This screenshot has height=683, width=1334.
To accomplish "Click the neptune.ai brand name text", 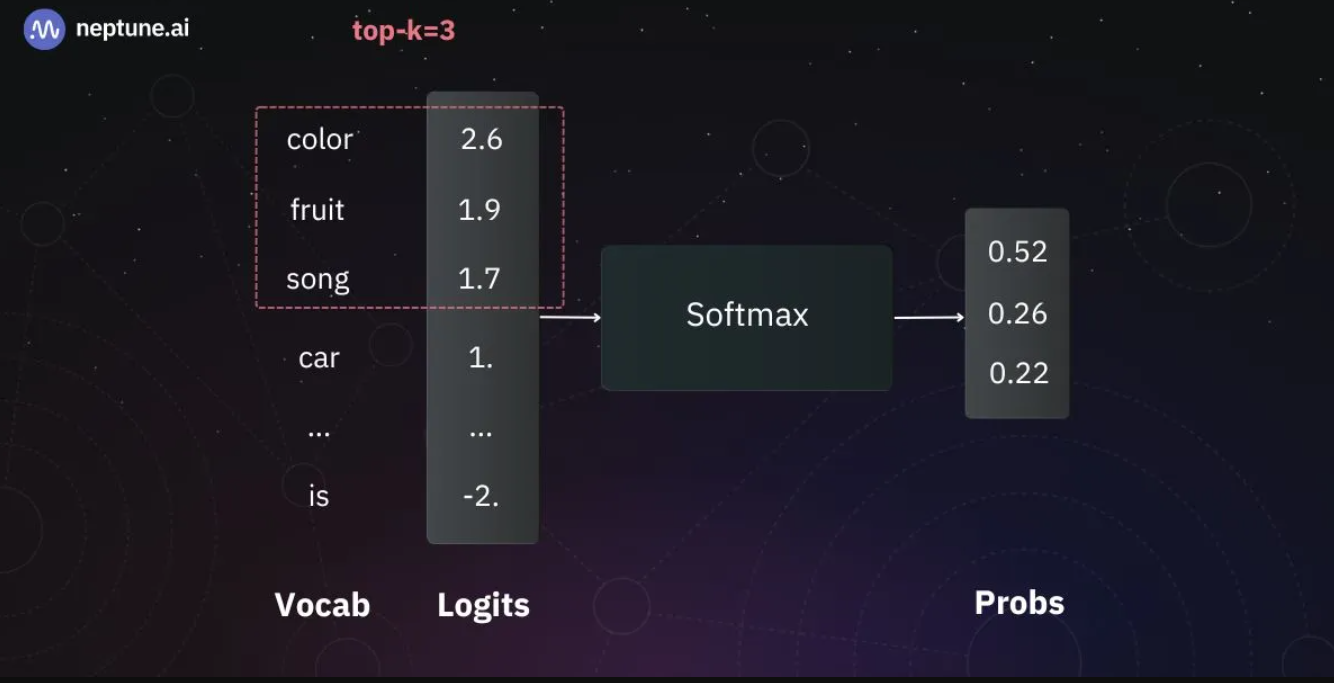I will point(132,29).
